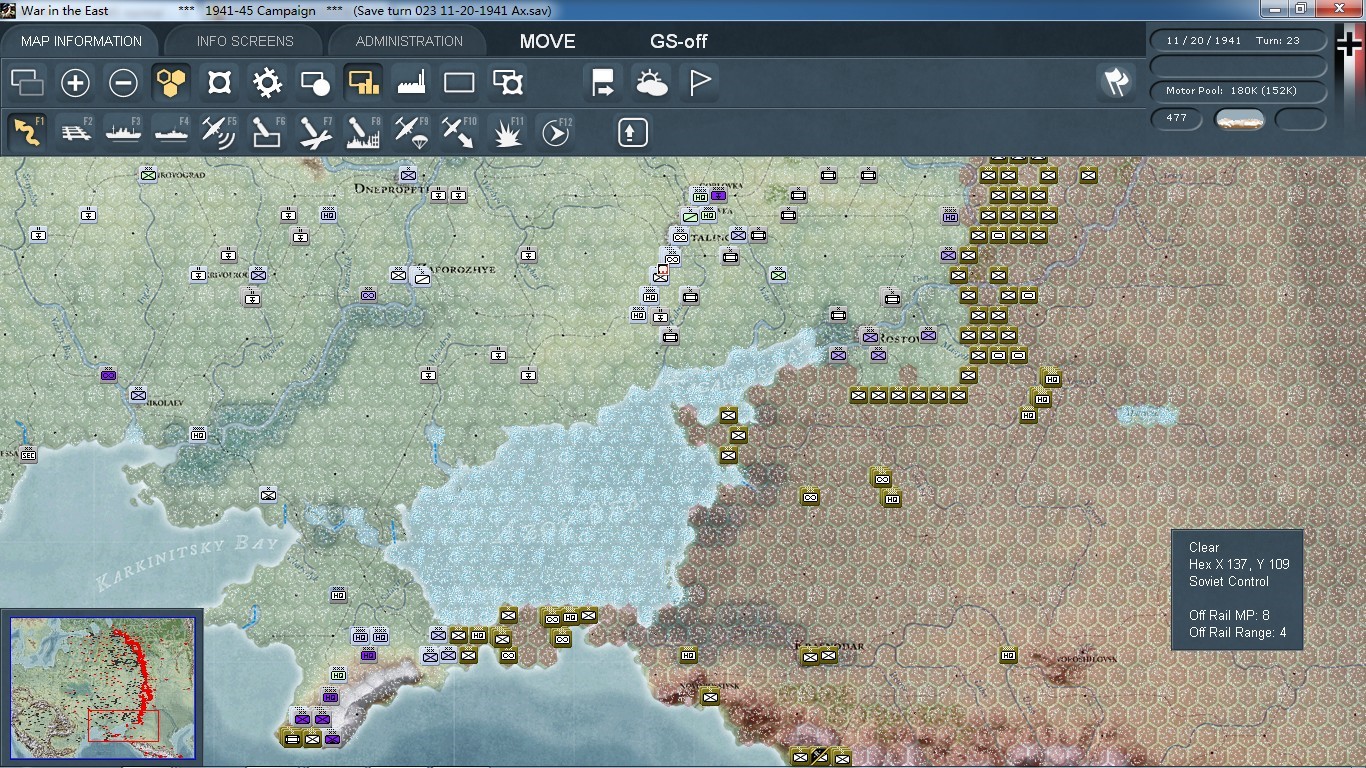The image size is (1366, 768).
Task: Switch to the MAP INFORMATION tab
Action: coord(81,41)
